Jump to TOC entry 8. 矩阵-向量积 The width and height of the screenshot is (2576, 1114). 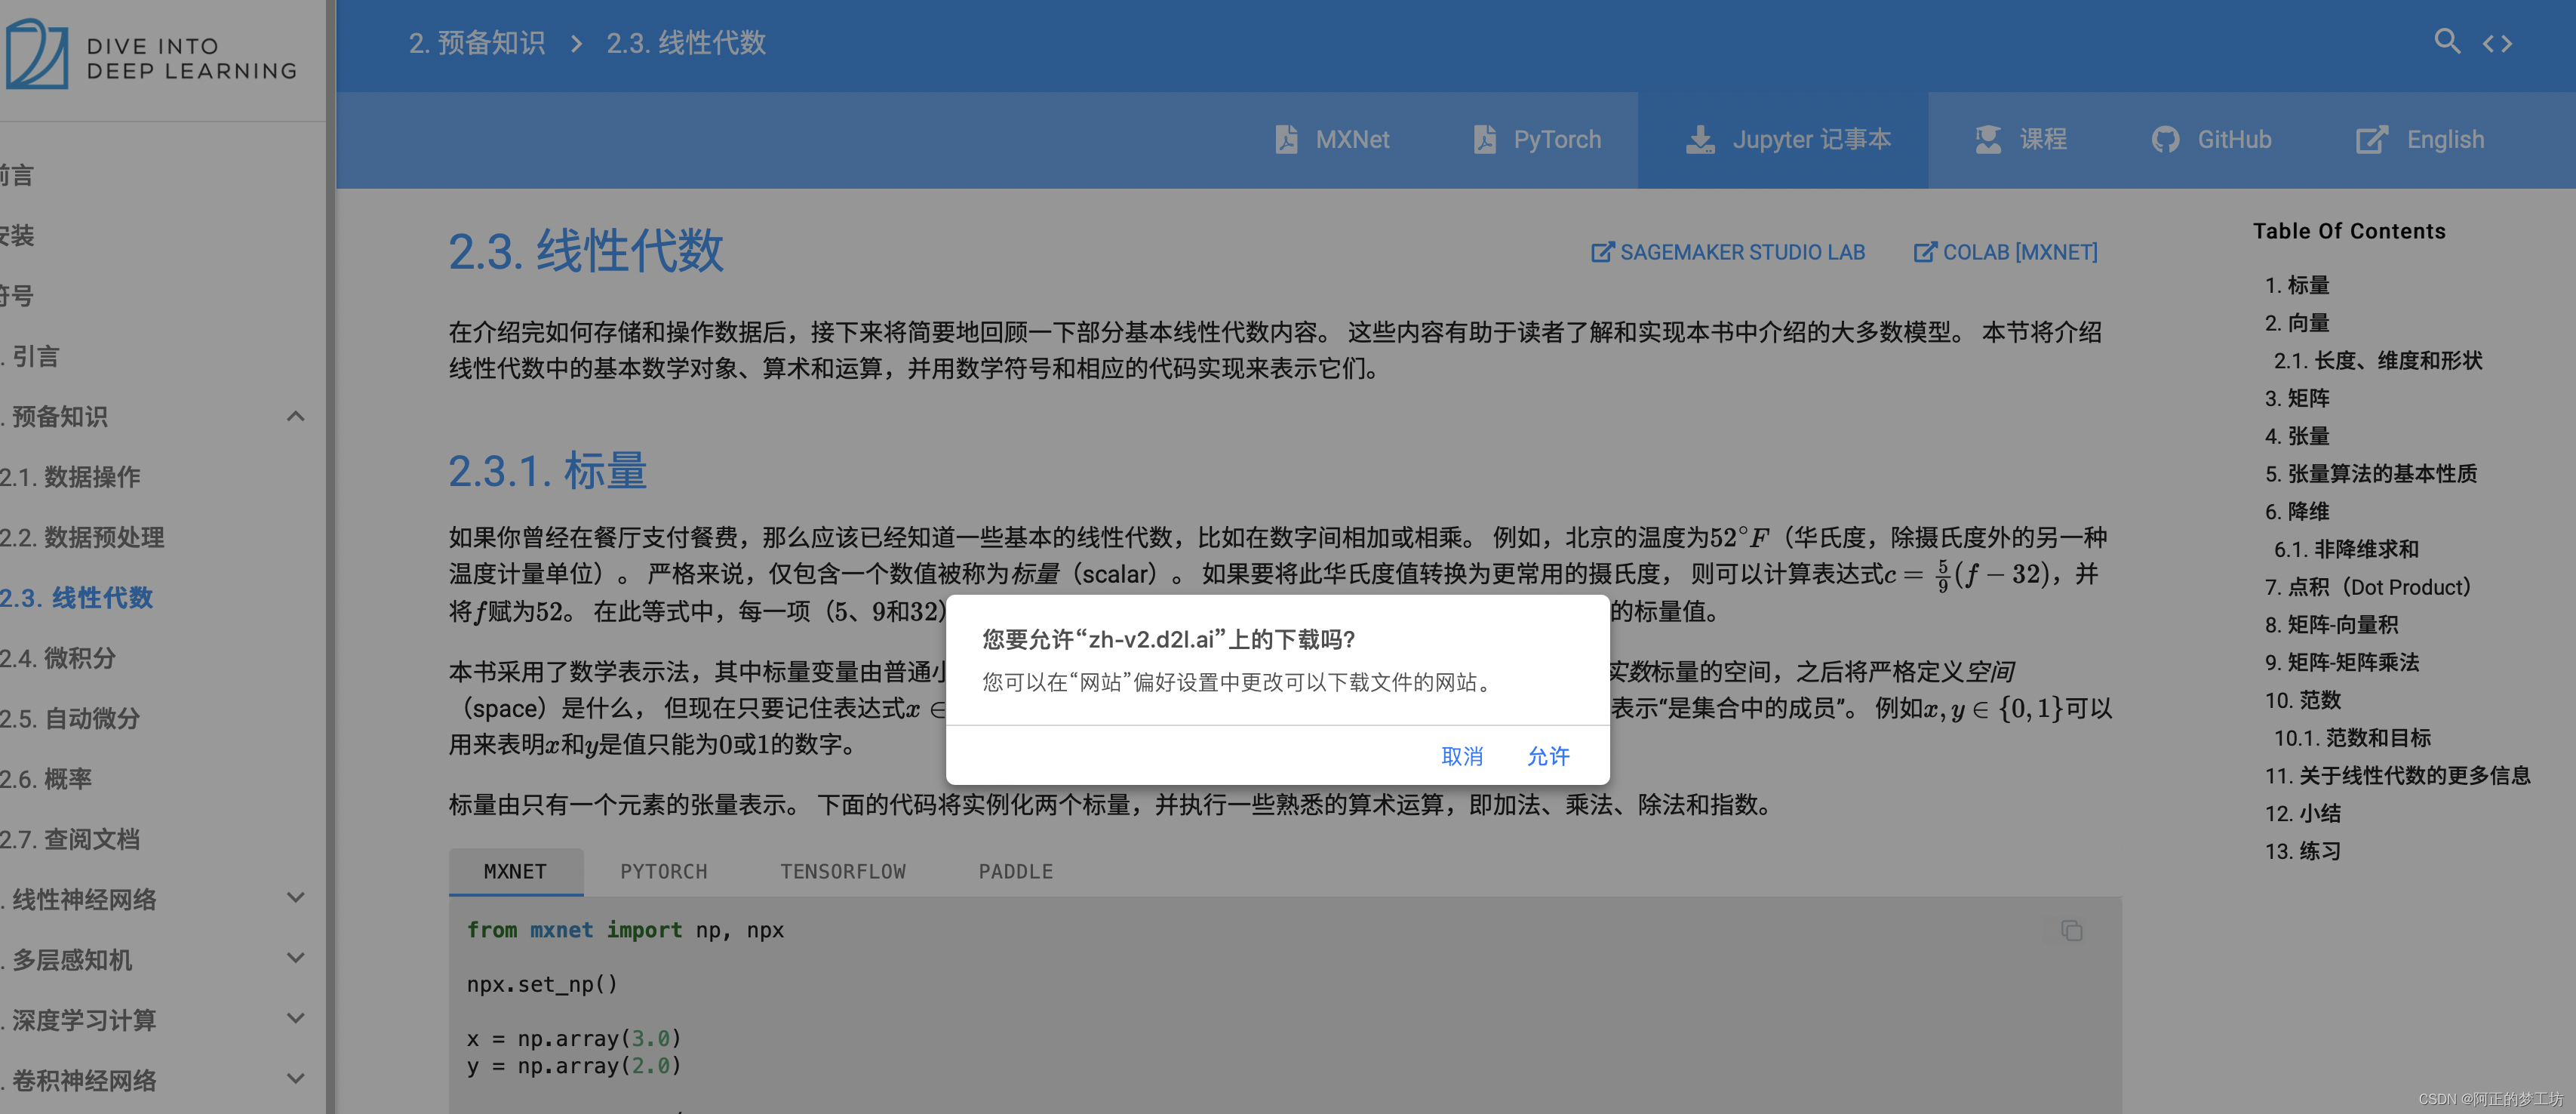point(2331,624)
